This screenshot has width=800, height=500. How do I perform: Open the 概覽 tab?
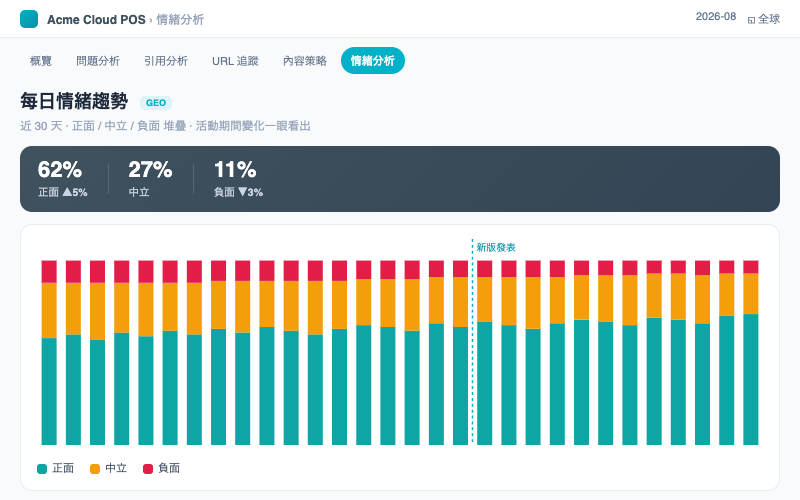tap(41, 61)
